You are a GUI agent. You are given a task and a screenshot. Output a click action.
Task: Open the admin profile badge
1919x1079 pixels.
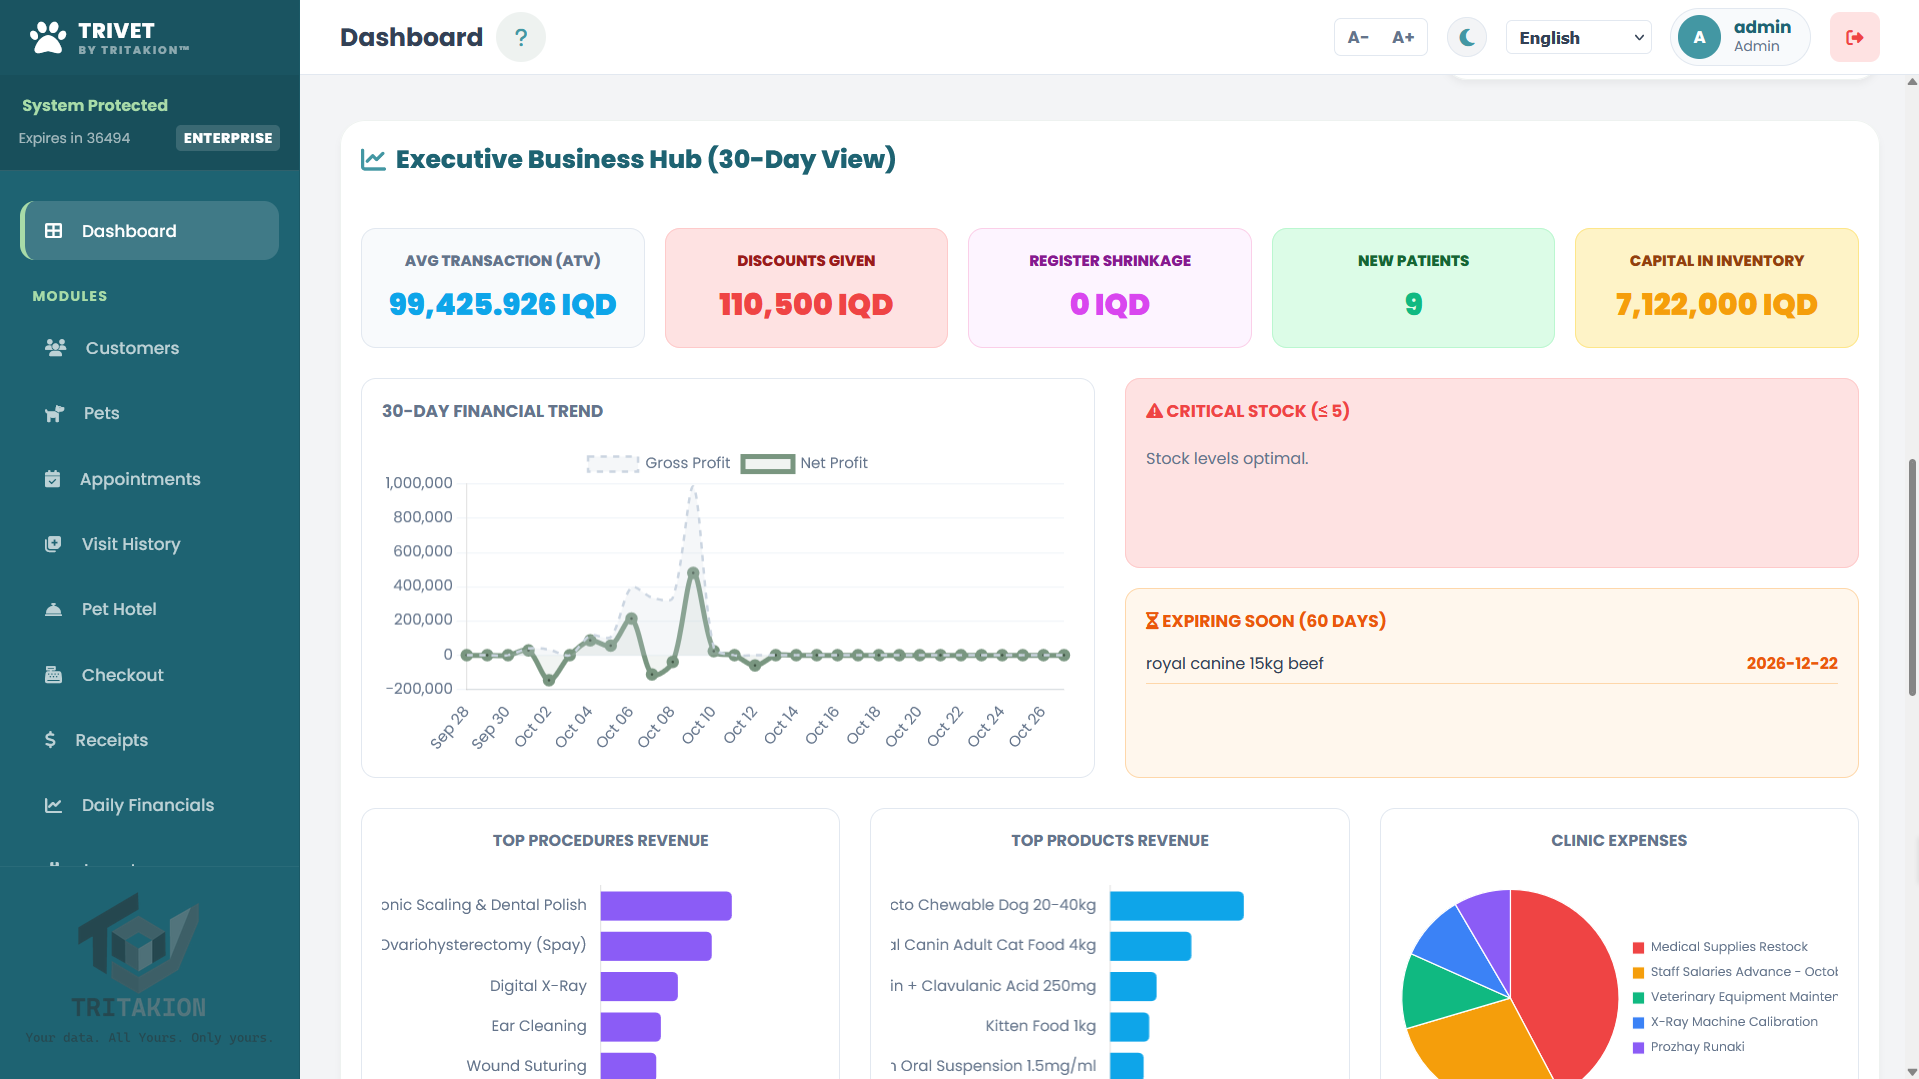(1740, 37)
